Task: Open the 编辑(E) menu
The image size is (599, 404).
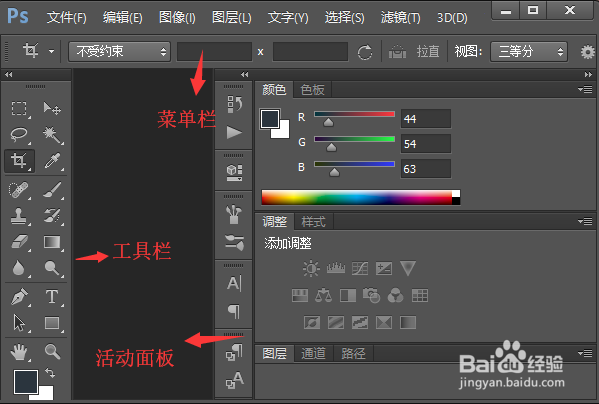Action: pos(122,18)
